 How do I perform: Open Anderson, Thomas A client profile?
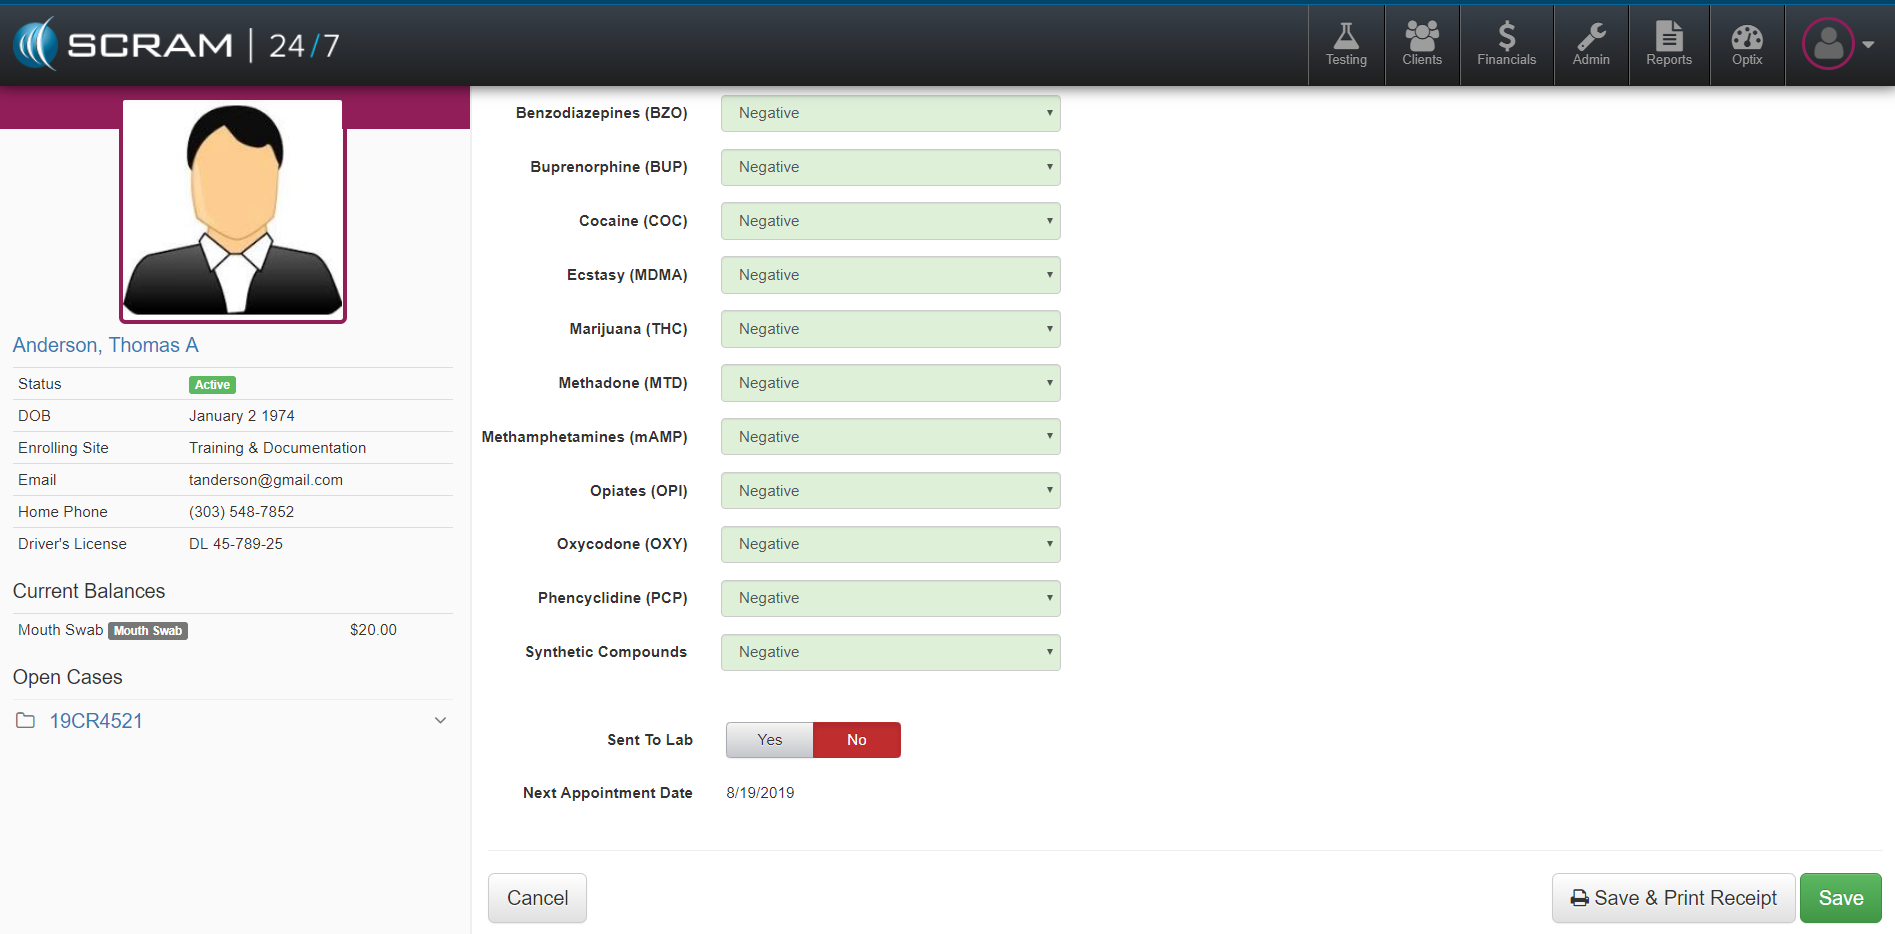pos(106,345)
